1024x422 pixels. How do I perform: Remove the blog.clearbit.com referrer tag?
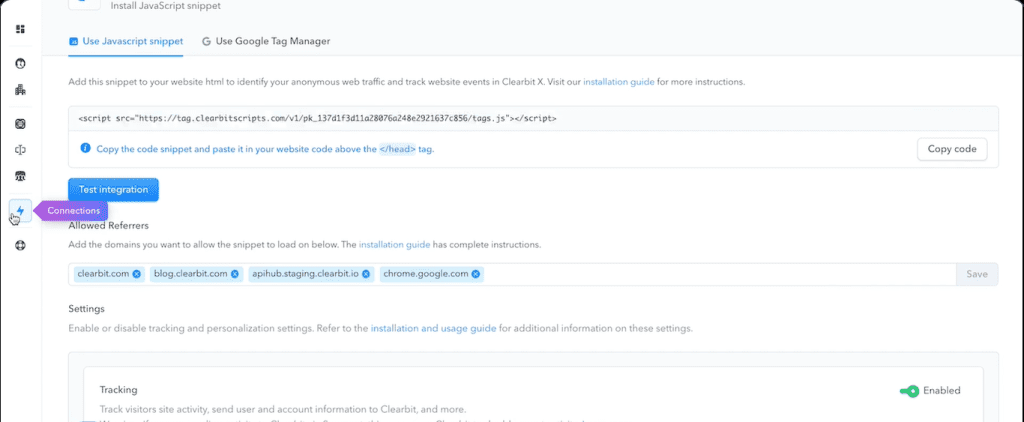[x=234, y=274]
